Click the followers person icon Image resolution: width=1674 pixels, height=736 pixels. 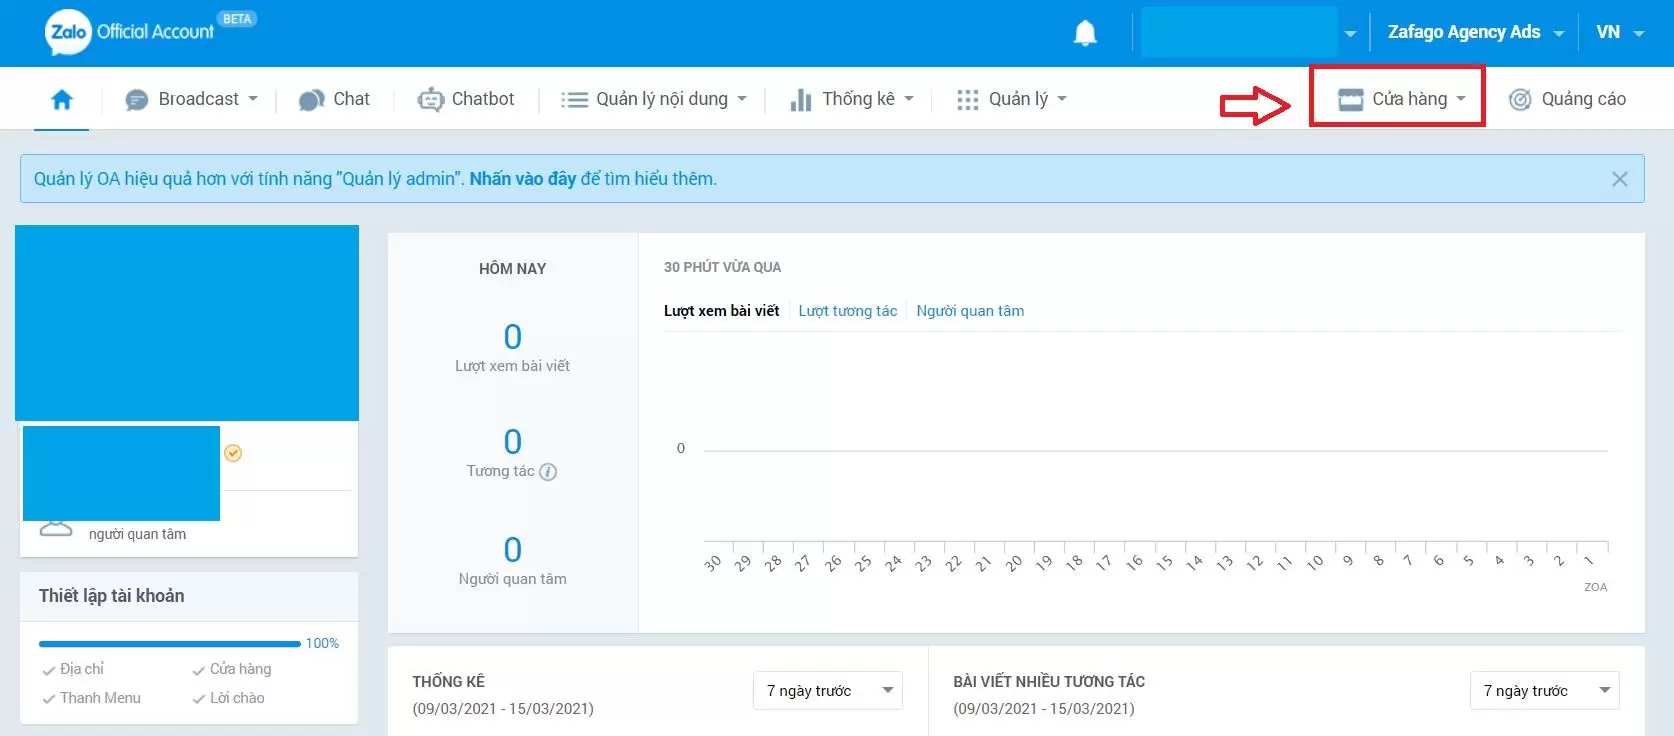[56, 529]
